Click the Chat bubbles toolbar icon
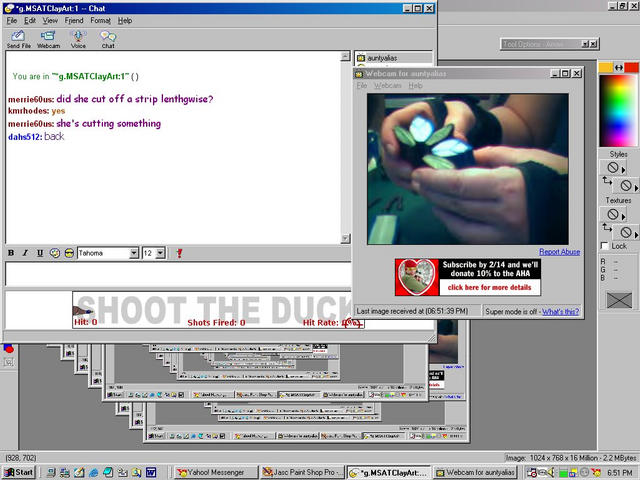Image resolution: width=640 pixels, height=480 pixels. tap(108, 39)
